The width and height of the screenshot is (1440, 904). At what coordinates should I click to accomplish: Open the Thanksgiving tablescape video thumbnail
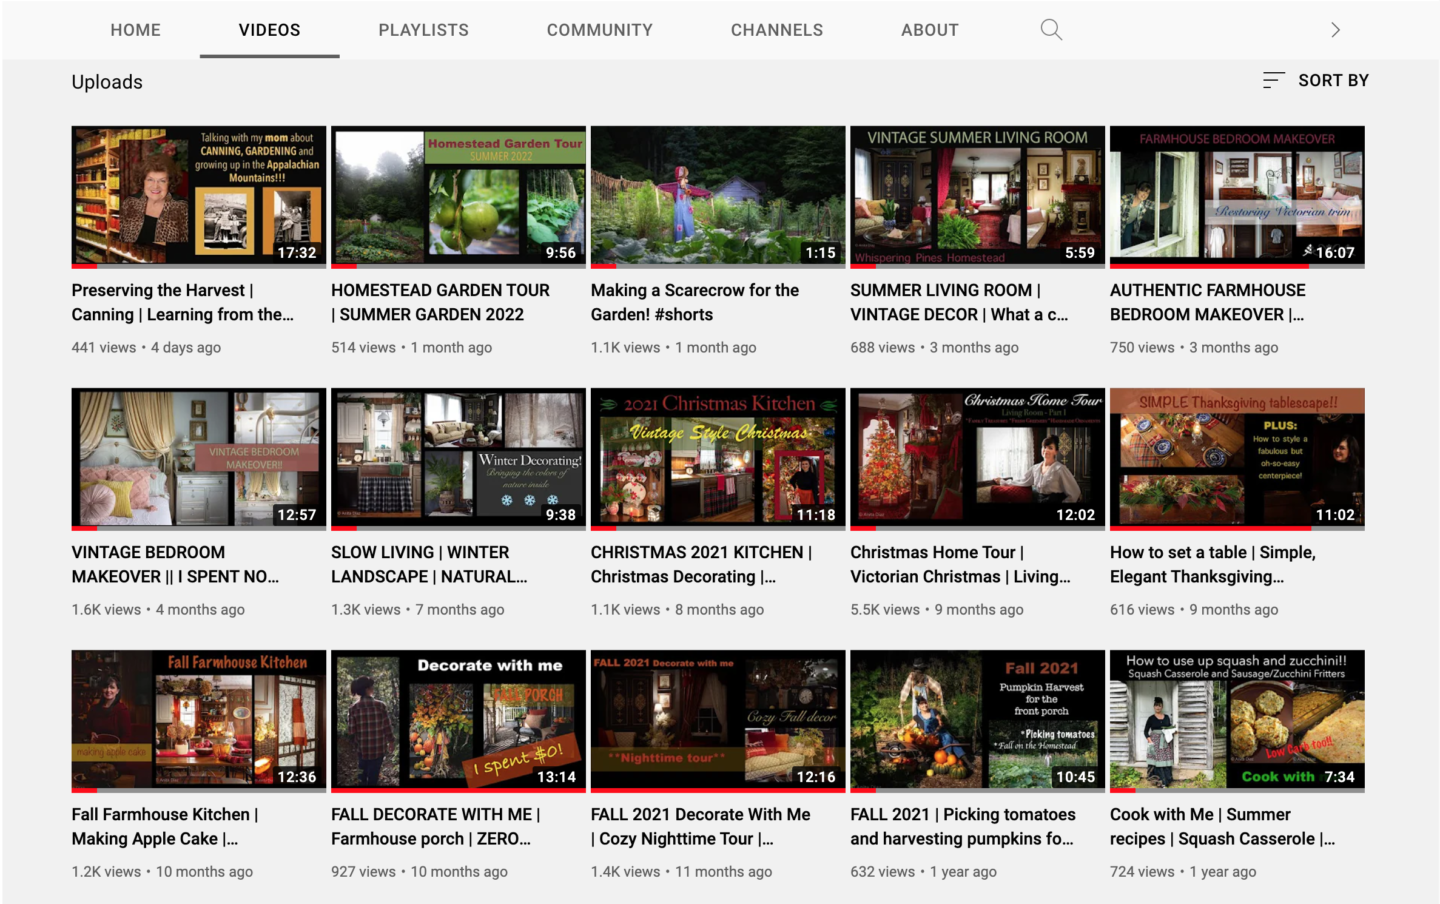(1236, 458)
